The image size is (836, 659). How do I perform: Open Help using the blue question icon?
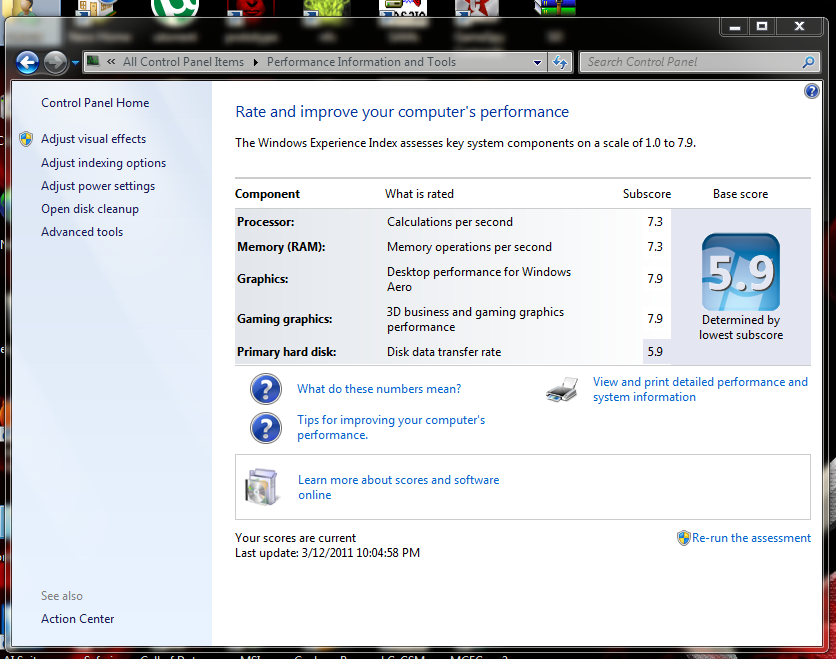pos(811,91)
